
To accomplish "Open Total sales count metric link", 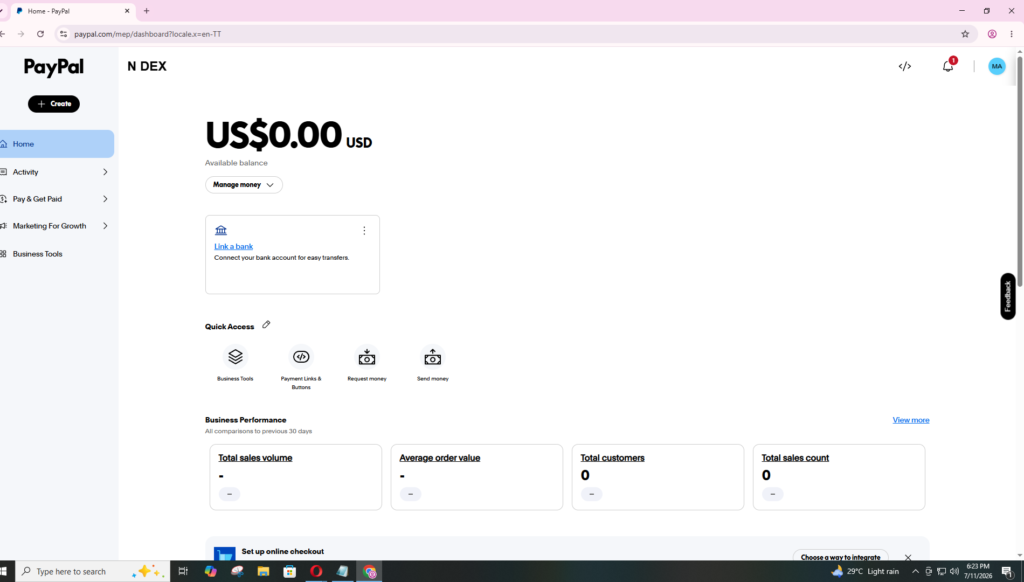I will (x=795, y=458).
